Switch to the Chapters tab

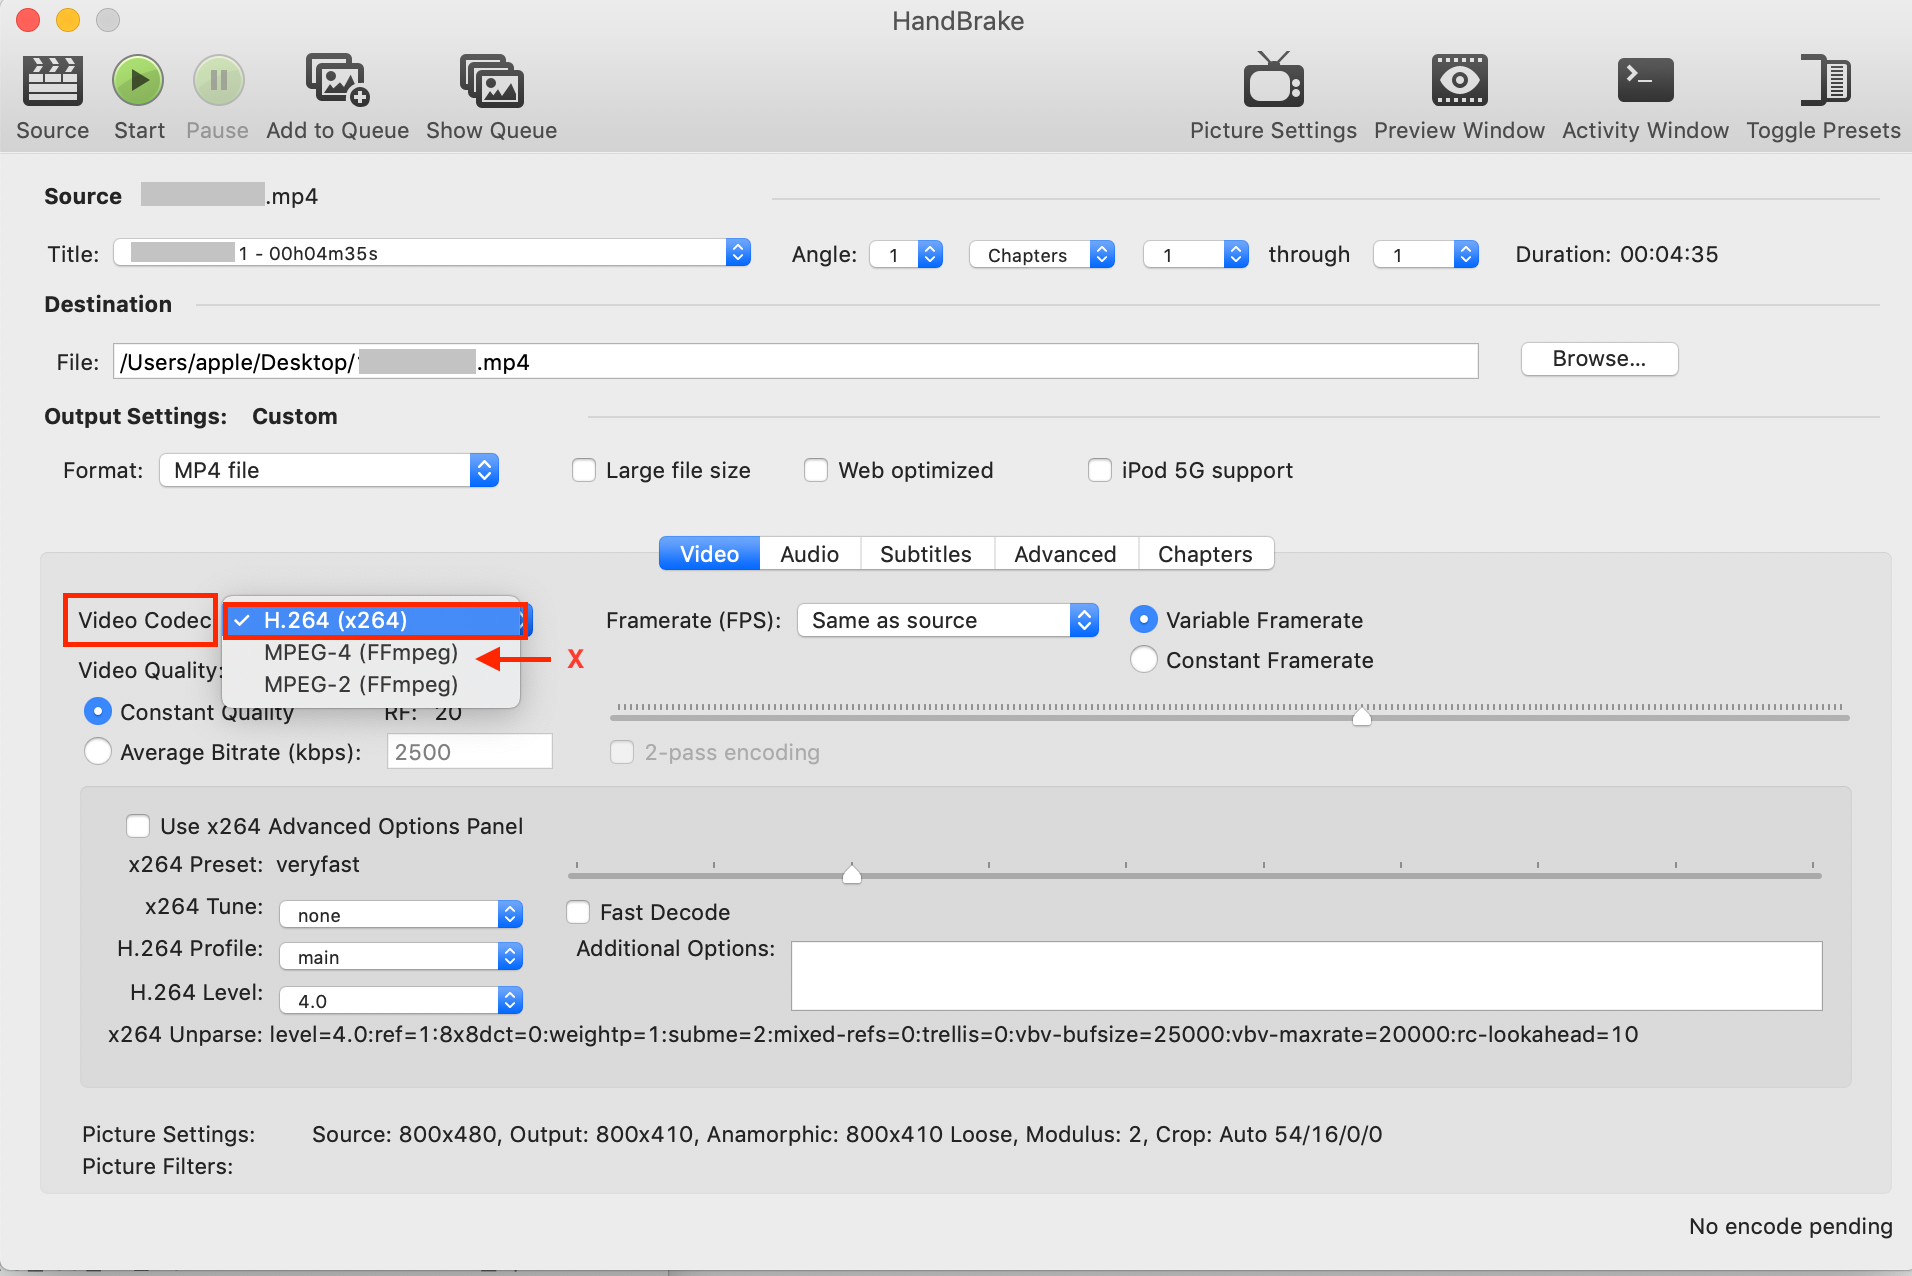coord(1206,554)
